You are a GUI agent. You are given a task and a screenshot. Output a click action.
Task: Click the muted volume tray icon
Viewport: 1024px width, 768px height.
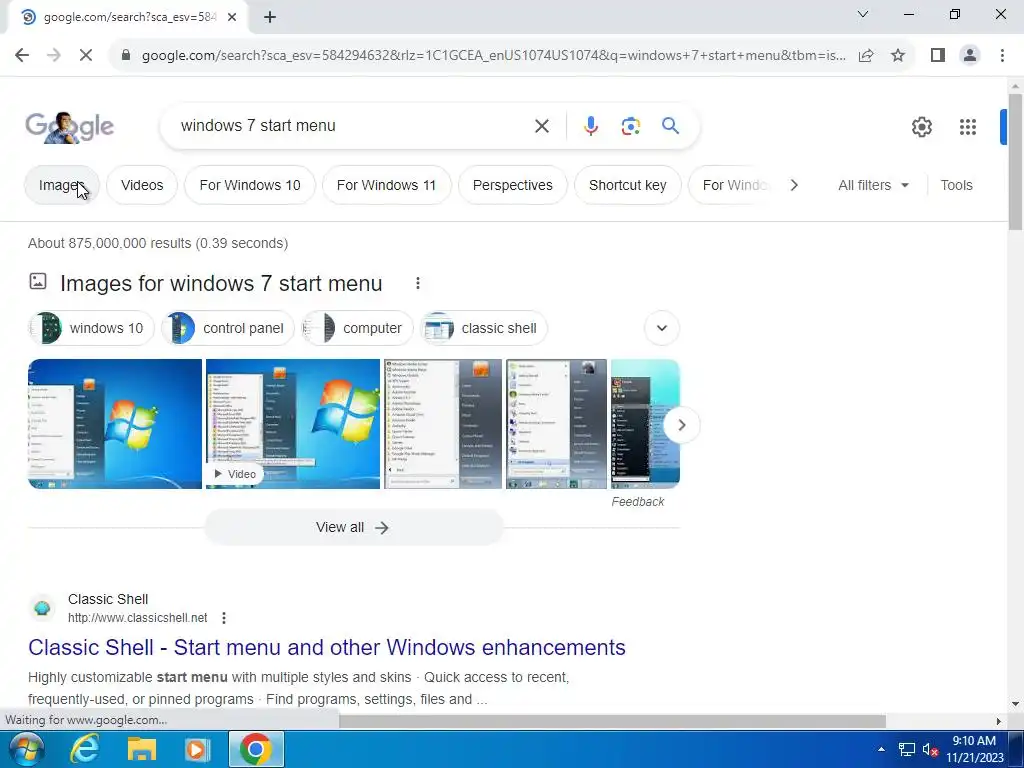click(930, 750)
